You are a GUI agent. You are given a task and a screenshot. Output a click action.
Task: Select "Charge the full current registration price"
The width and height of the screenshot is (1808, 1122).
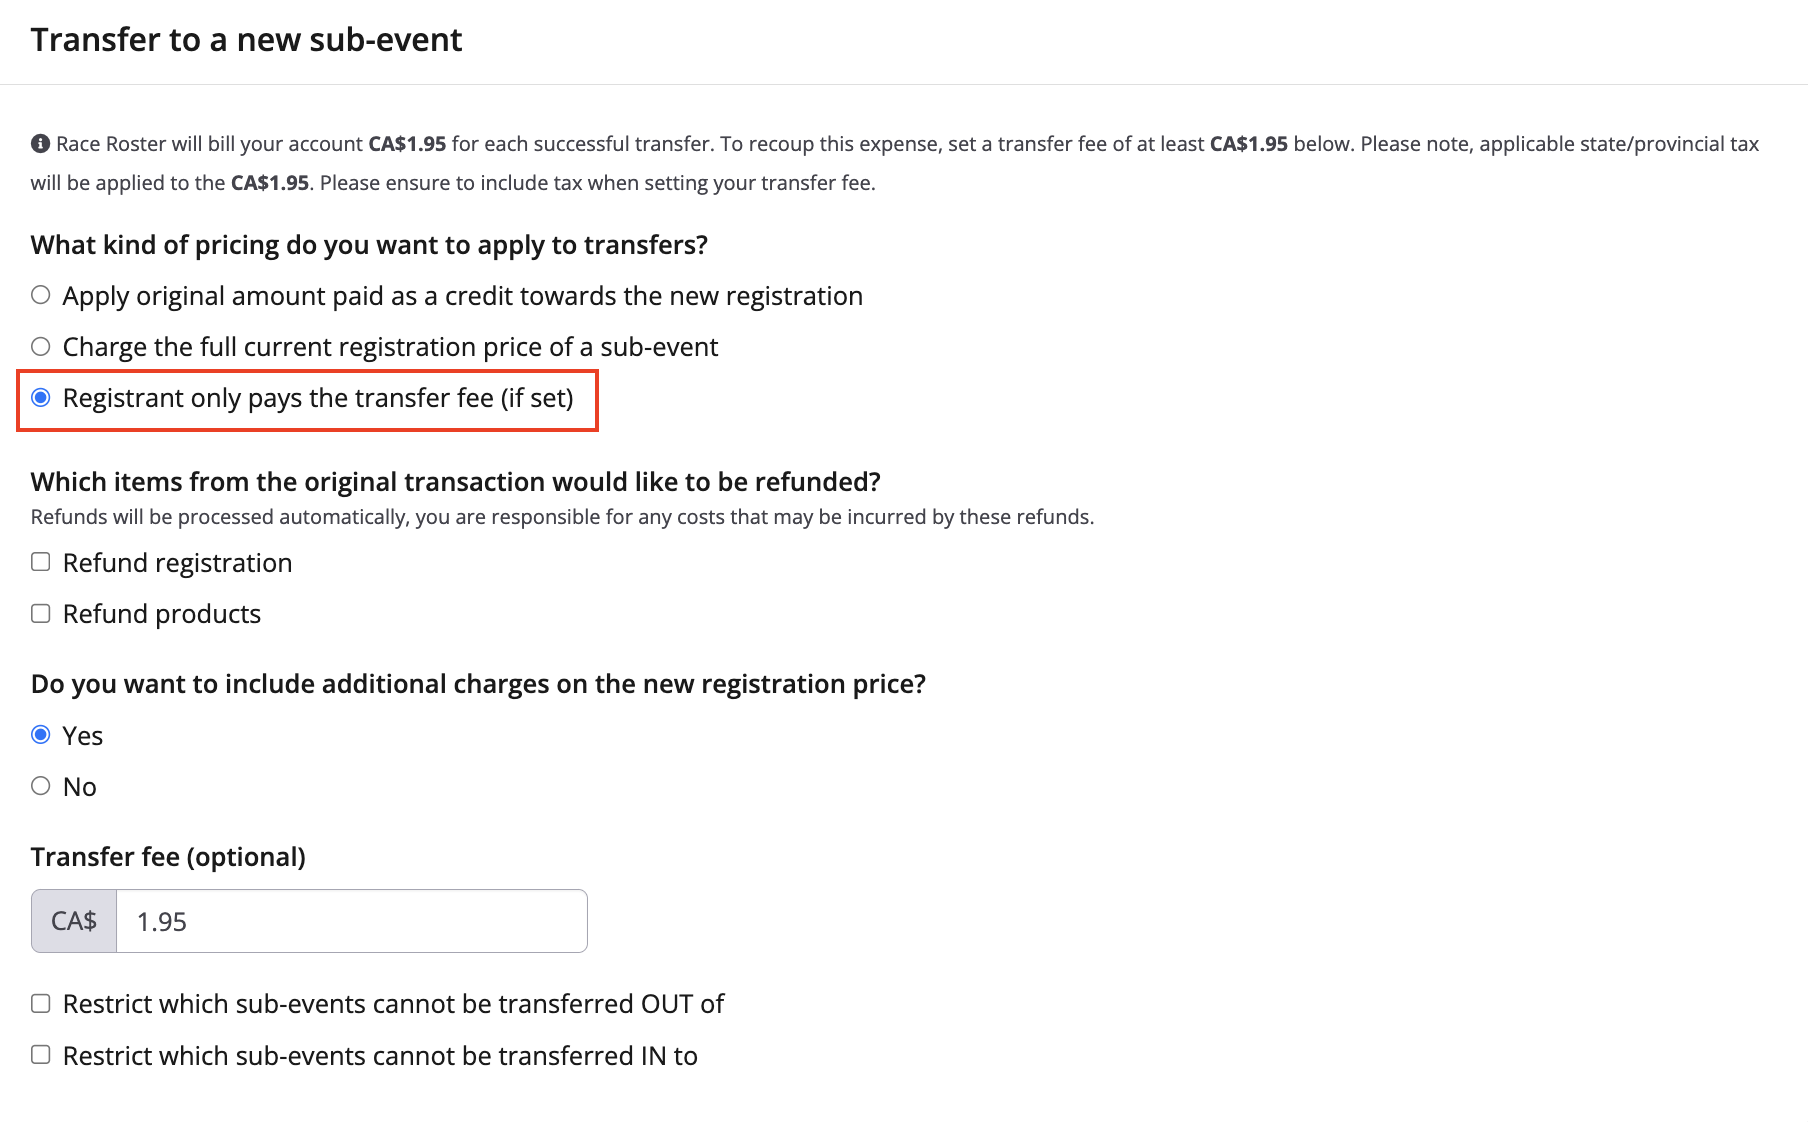[x=41, y=345]
